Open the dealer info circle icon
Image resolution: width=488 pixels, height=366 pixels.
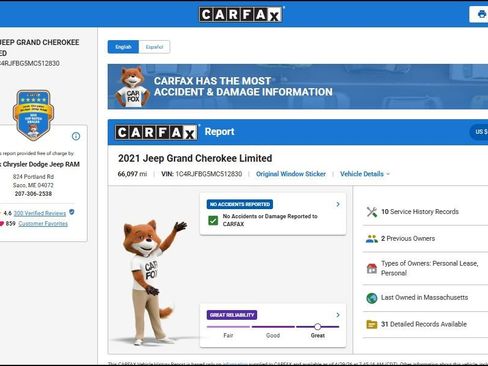(x=76, y=136)
